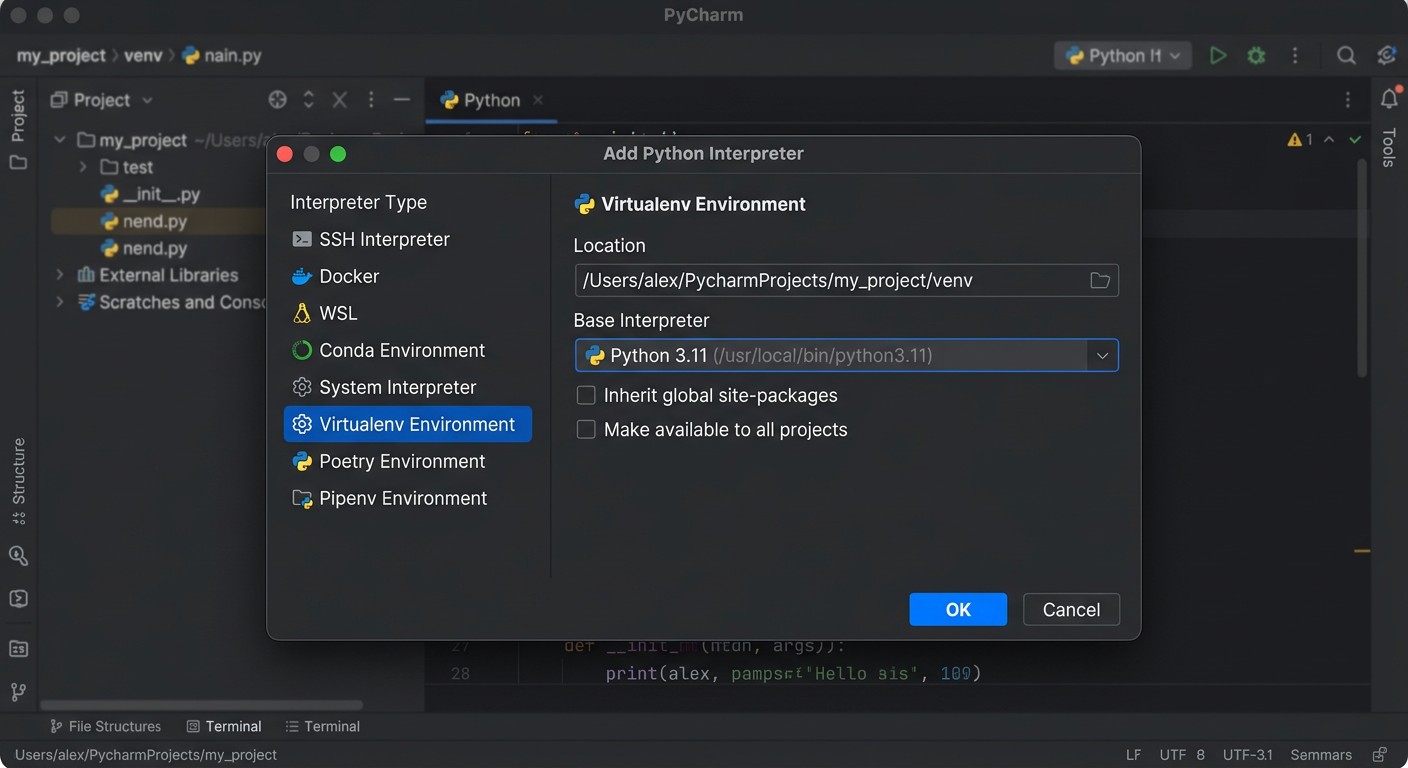Viewport: 1408px width, 768px height.
Task: Check Make available to all projects
Action: 586,430
